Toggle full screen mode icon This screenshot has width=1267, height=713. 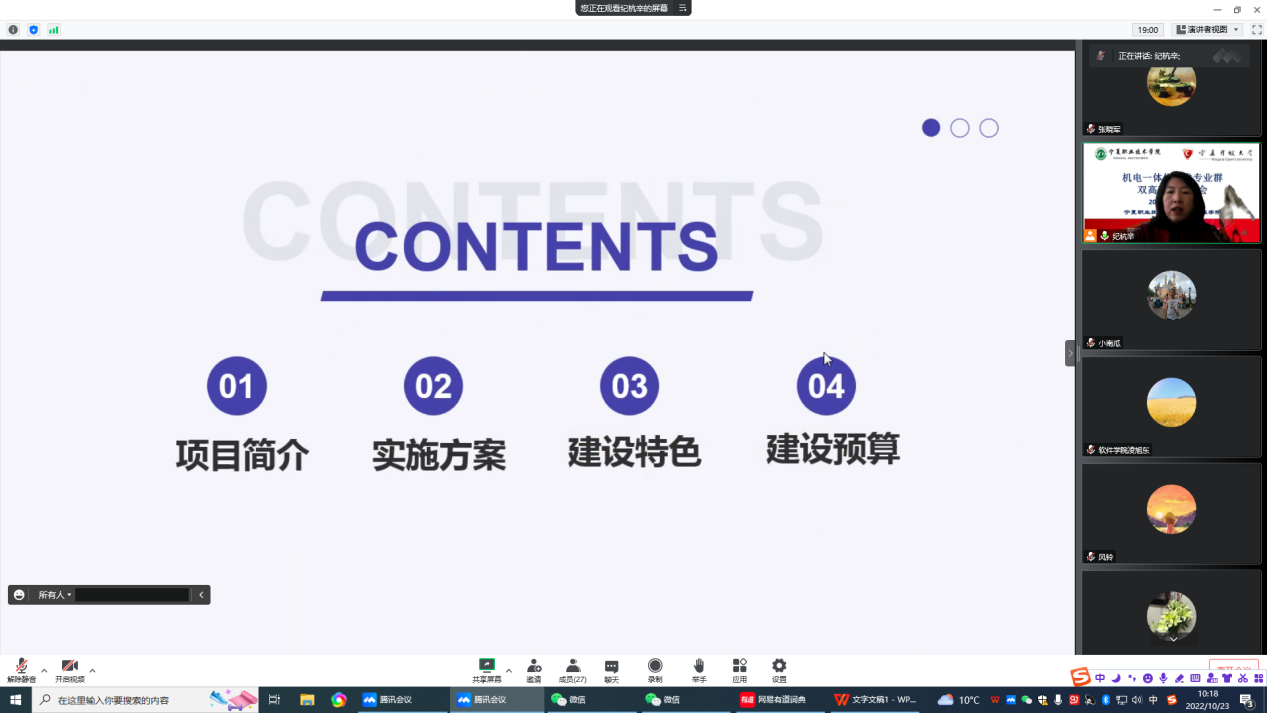pos(1257,30)
